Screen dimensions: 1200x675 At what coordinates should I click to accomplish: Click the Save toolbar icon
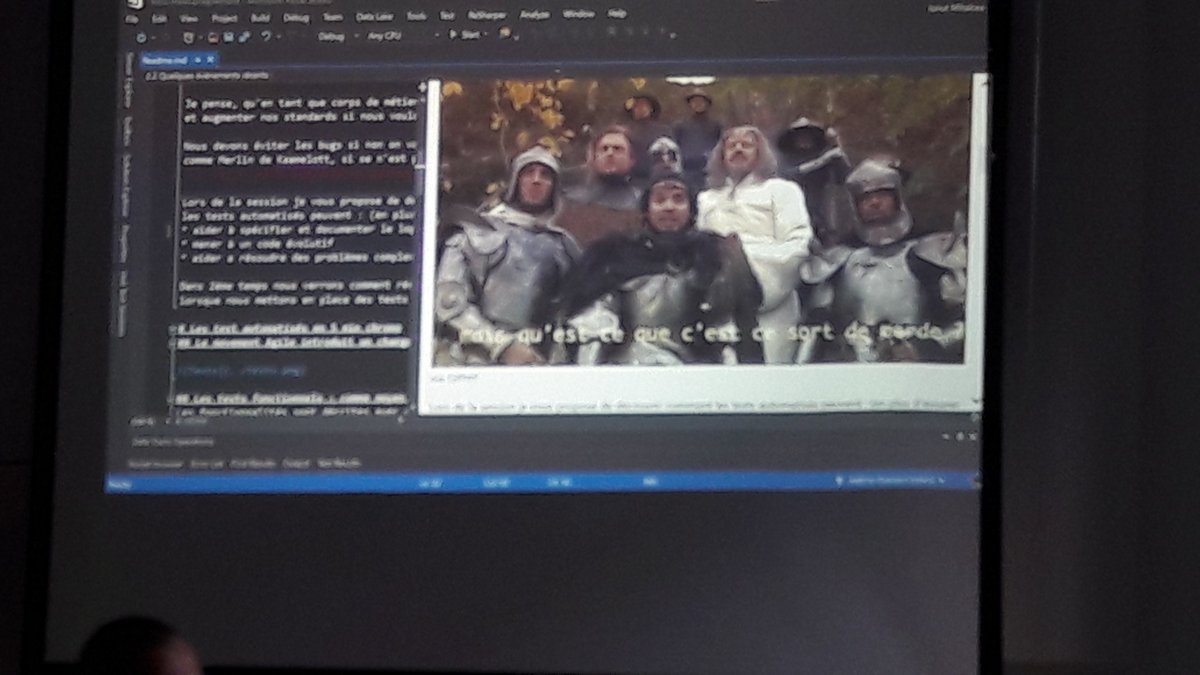pos(228,37)
